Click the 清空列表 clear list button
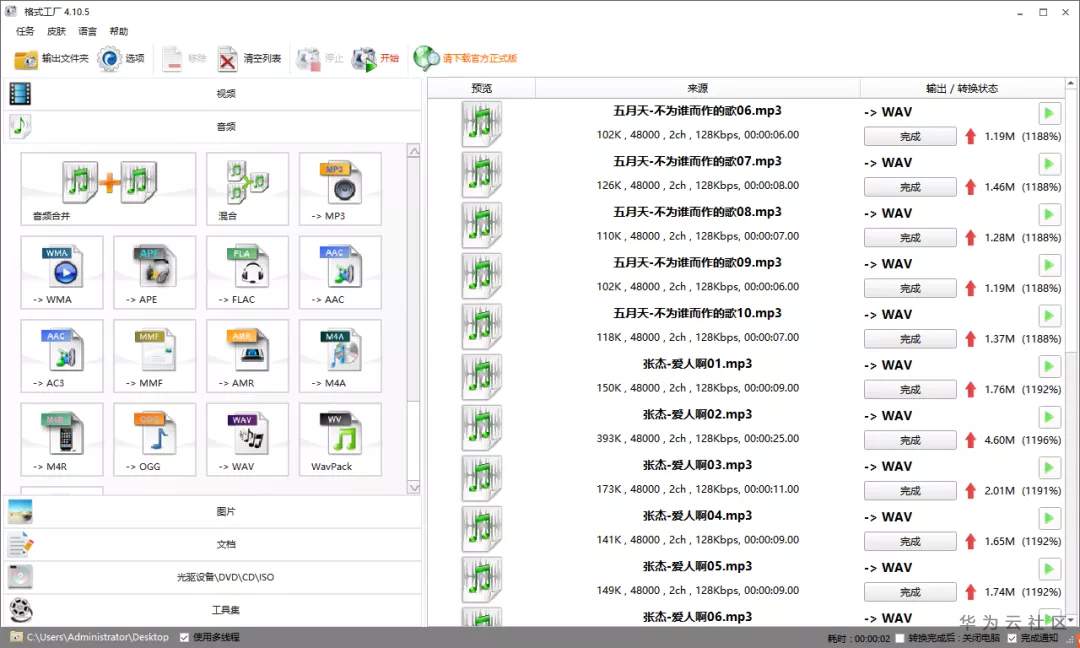 coord(249,59)
